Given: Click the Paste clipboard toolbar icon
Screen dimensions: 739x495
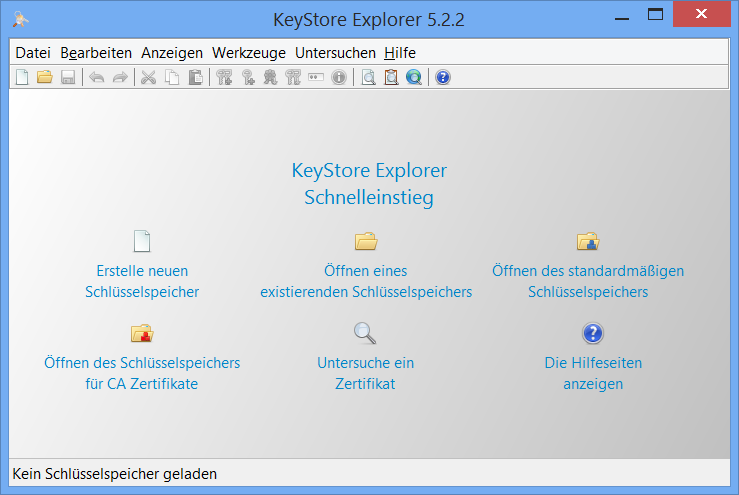Looking at the screenshot, I should 196,78.
